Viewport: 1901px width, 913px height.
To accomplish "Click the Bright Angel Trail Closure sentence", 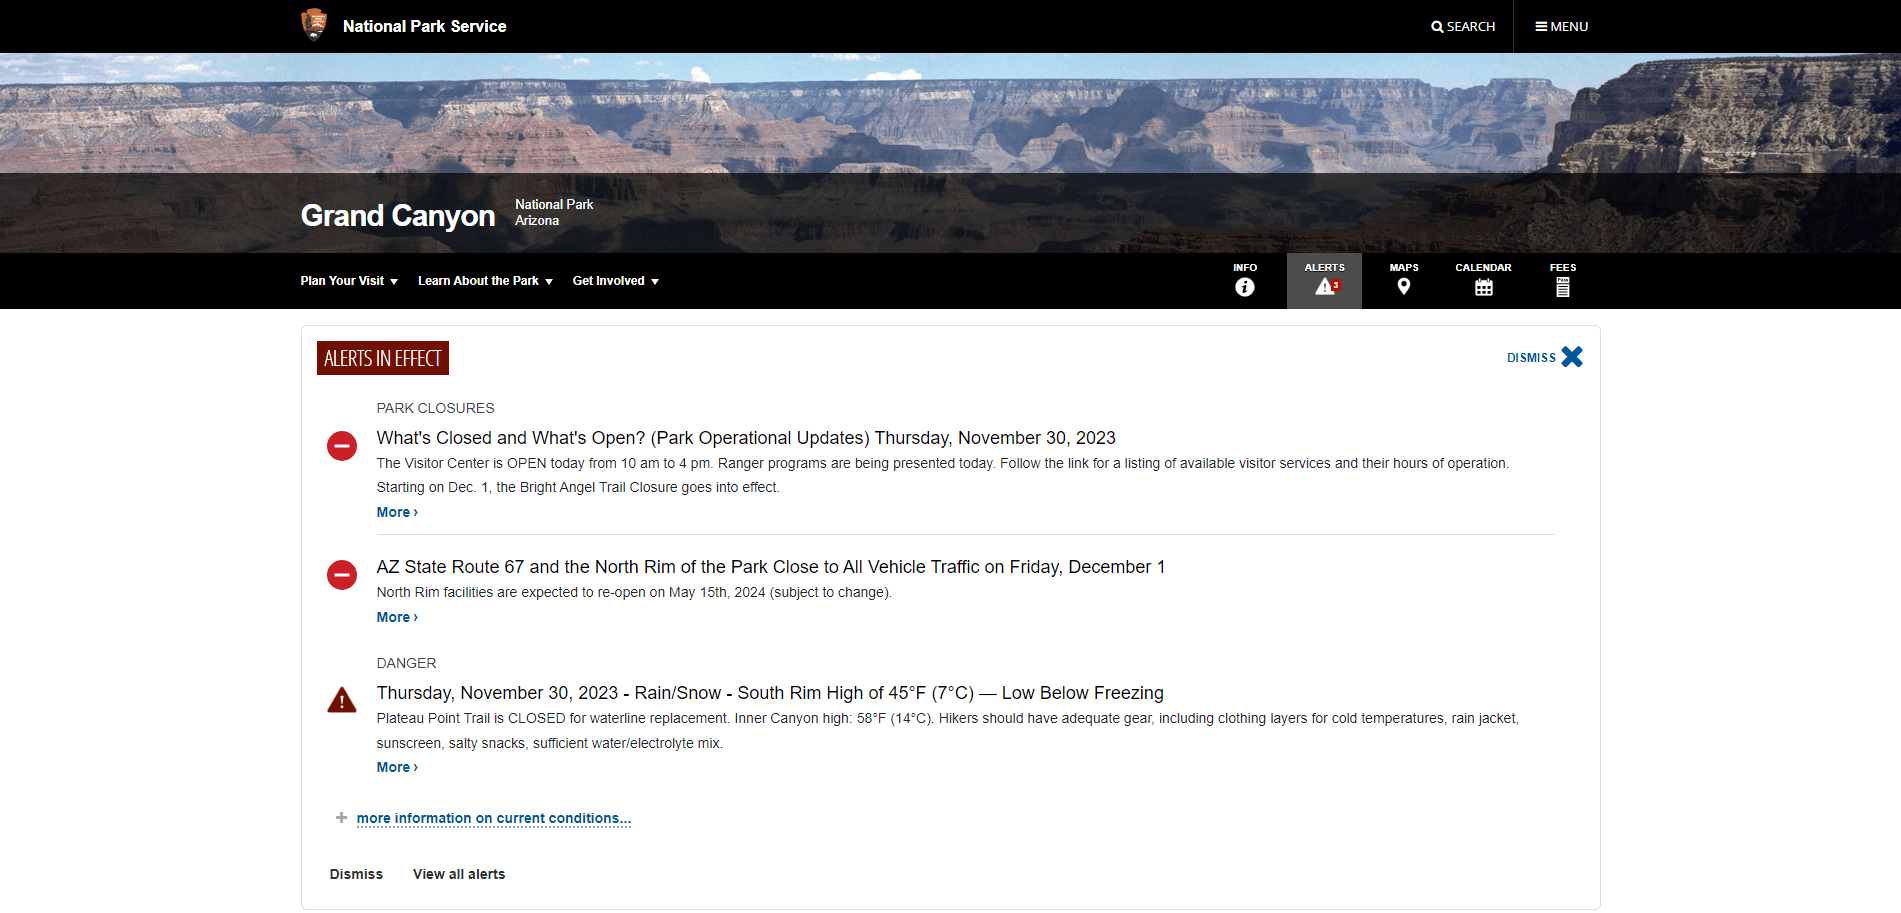I will point(578,487).
